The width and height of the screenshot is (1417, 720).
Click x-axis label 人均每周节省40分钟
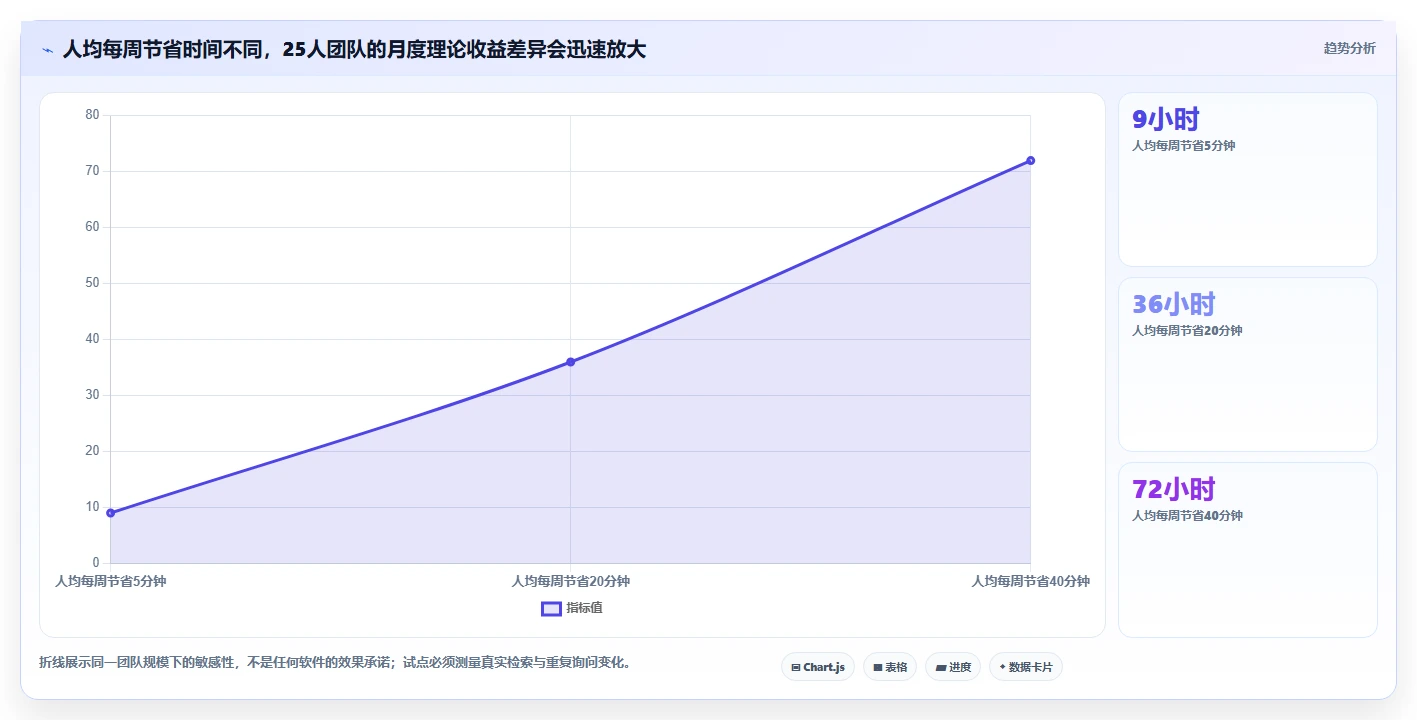coord(1031,581)
